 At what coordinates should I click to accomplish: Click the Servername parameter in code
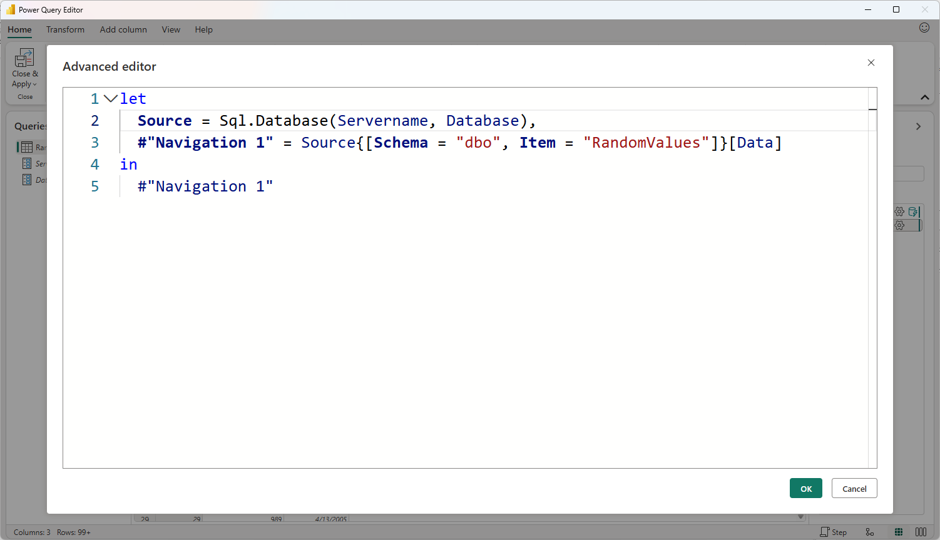click(x=382, y=120)
